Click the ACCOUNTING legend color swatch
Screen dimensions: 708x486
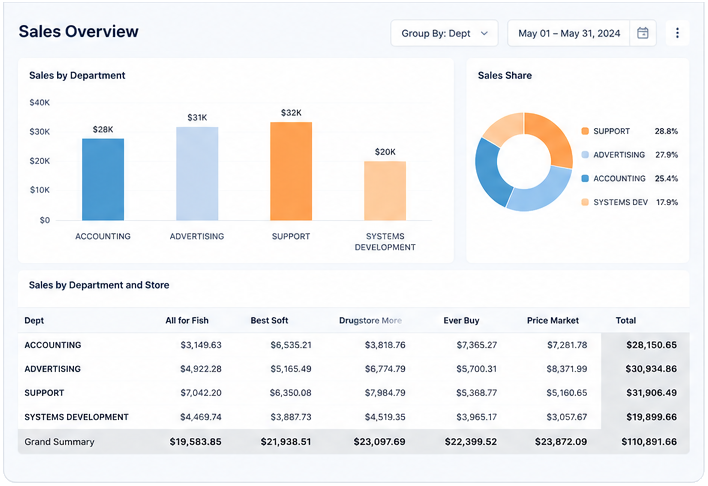tap(585, 178)
